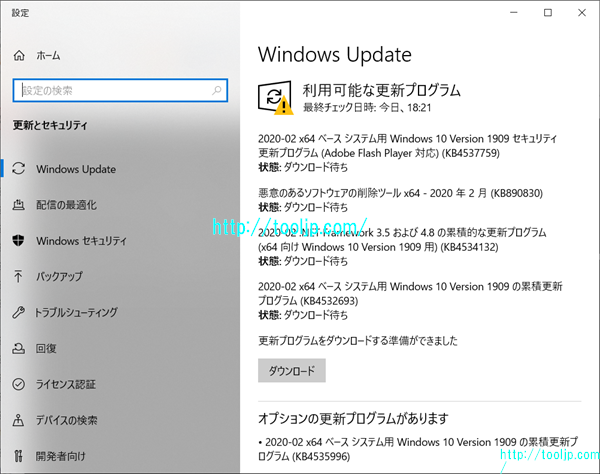The width and height of the screenshot is (600, 474).
Task: Select the KB4535996 optional update entry
Action: [417, 449]
